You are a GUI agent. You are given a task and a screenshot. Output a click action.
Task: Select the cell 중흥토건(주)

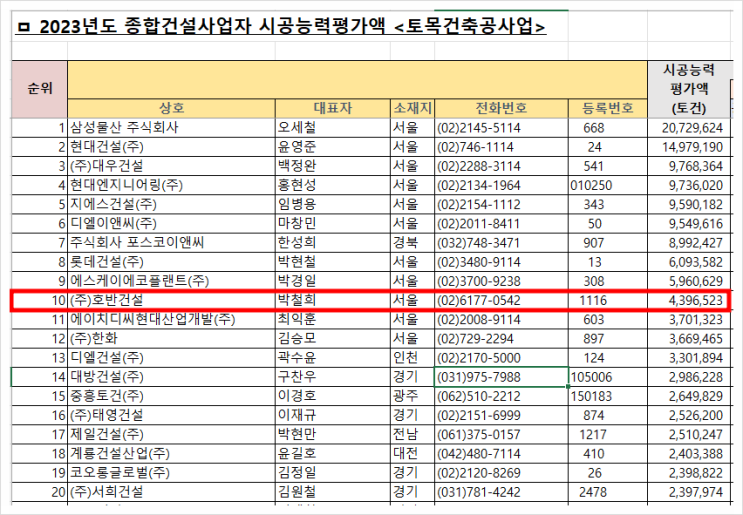(x=172, y=396)
